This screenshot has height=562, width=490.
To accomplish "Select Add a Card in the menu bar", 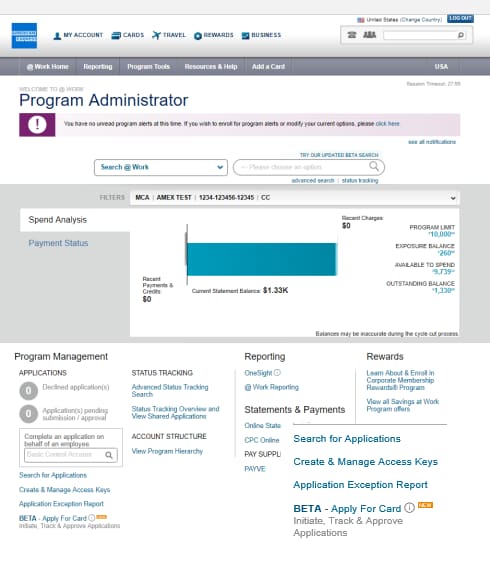I will coord(268,67).
